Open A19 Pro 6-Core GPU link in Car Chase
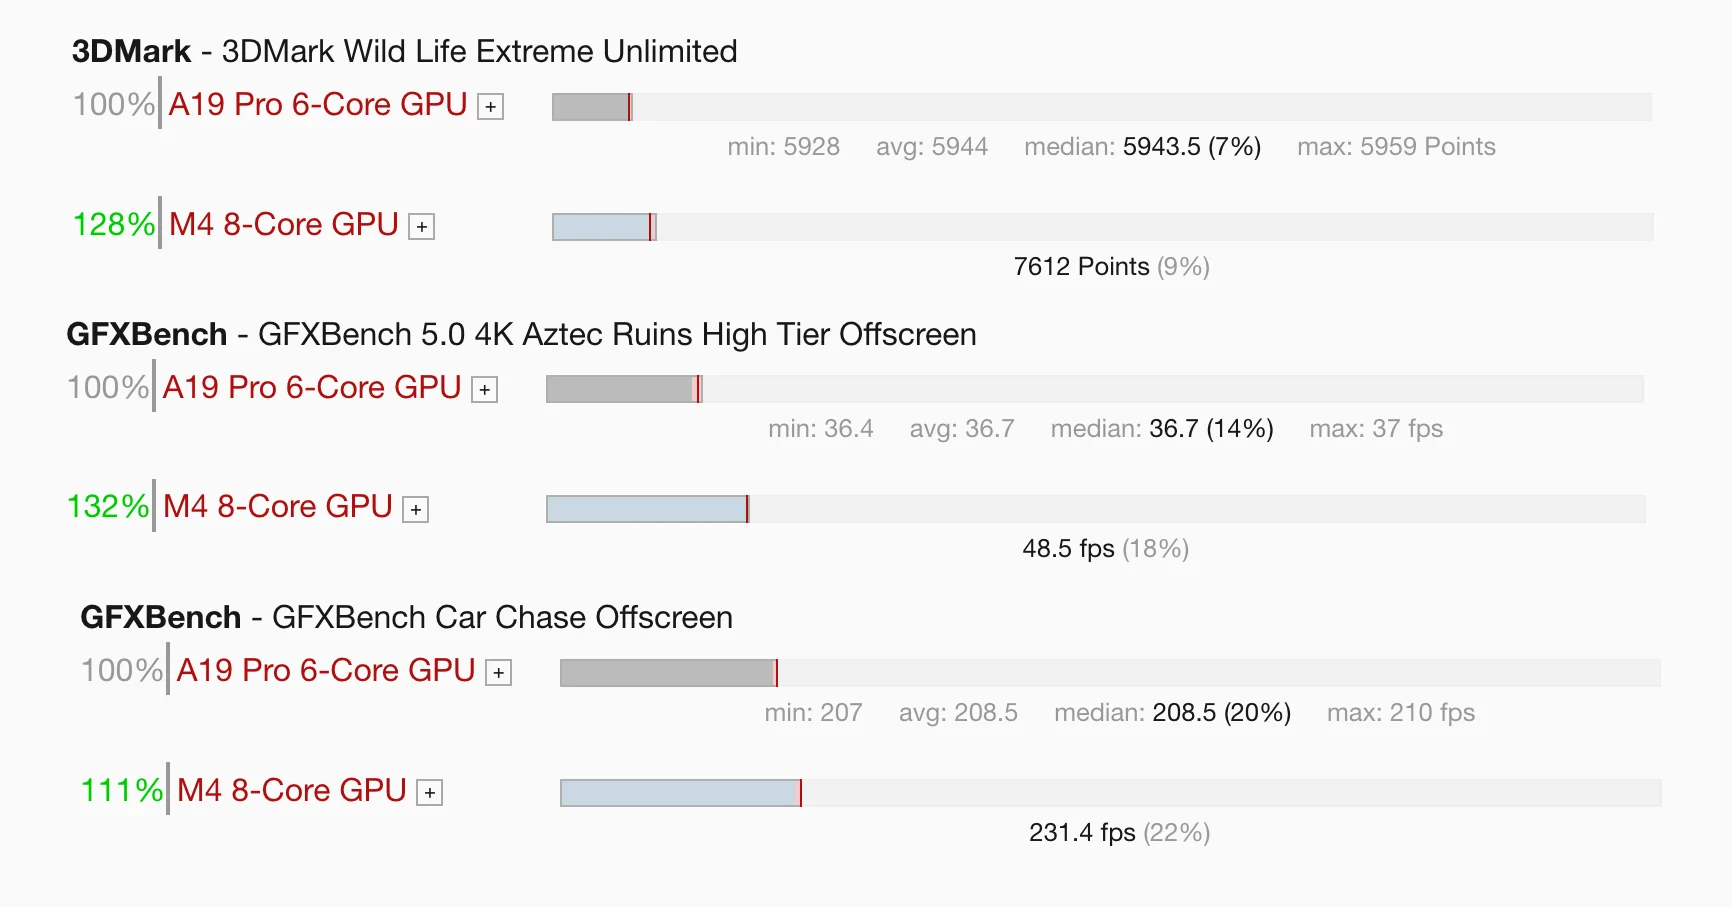 [x=325, y=670]
